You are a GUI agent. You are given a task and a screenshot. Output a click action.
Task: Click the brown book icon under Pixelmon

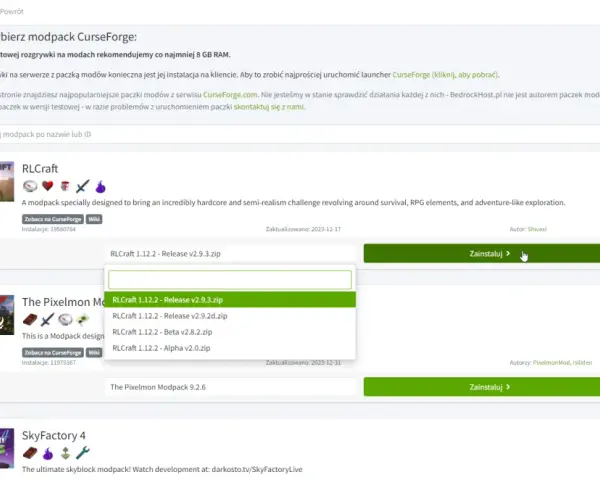(30, 320)
